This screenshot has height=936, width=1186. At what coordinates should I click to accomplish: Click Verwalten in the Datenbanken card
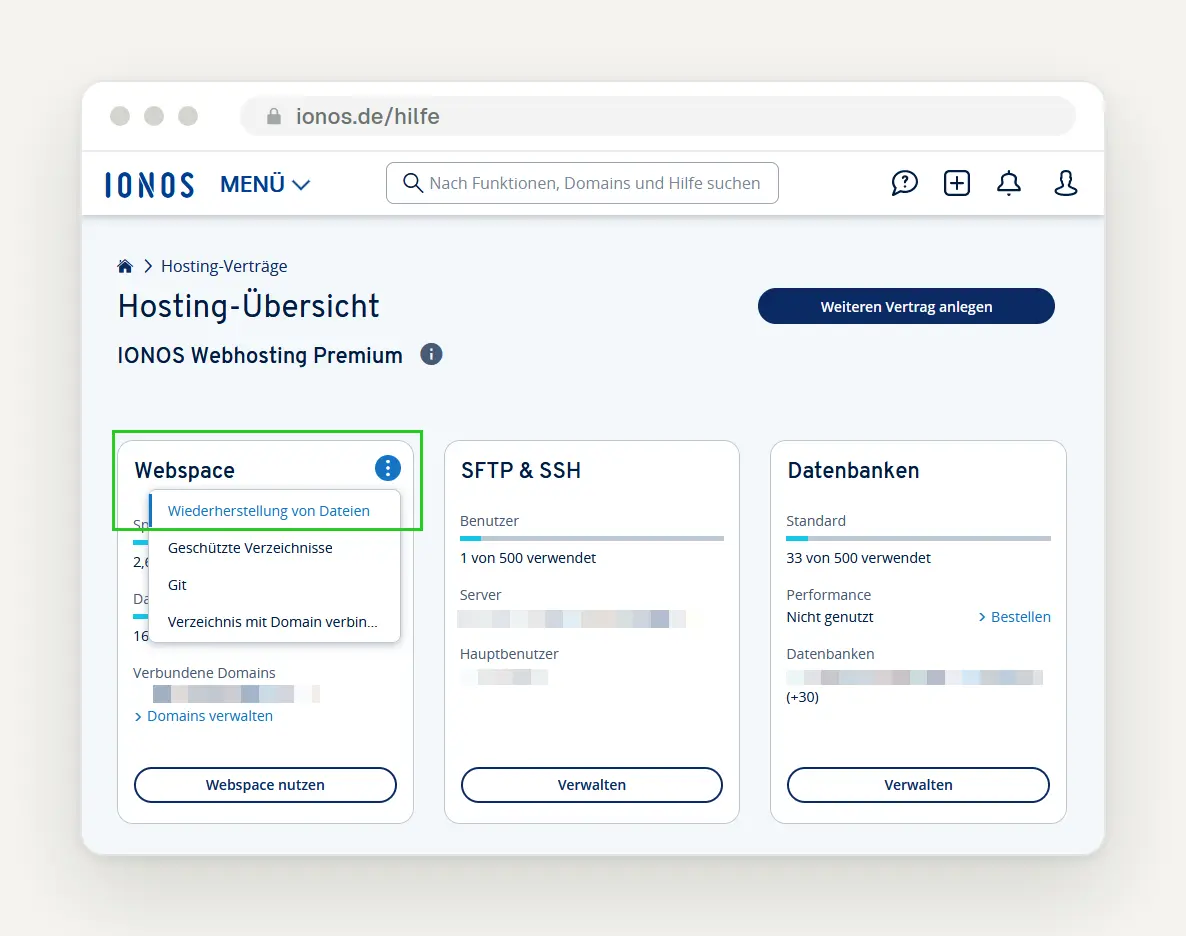click(x=918, y=785)
